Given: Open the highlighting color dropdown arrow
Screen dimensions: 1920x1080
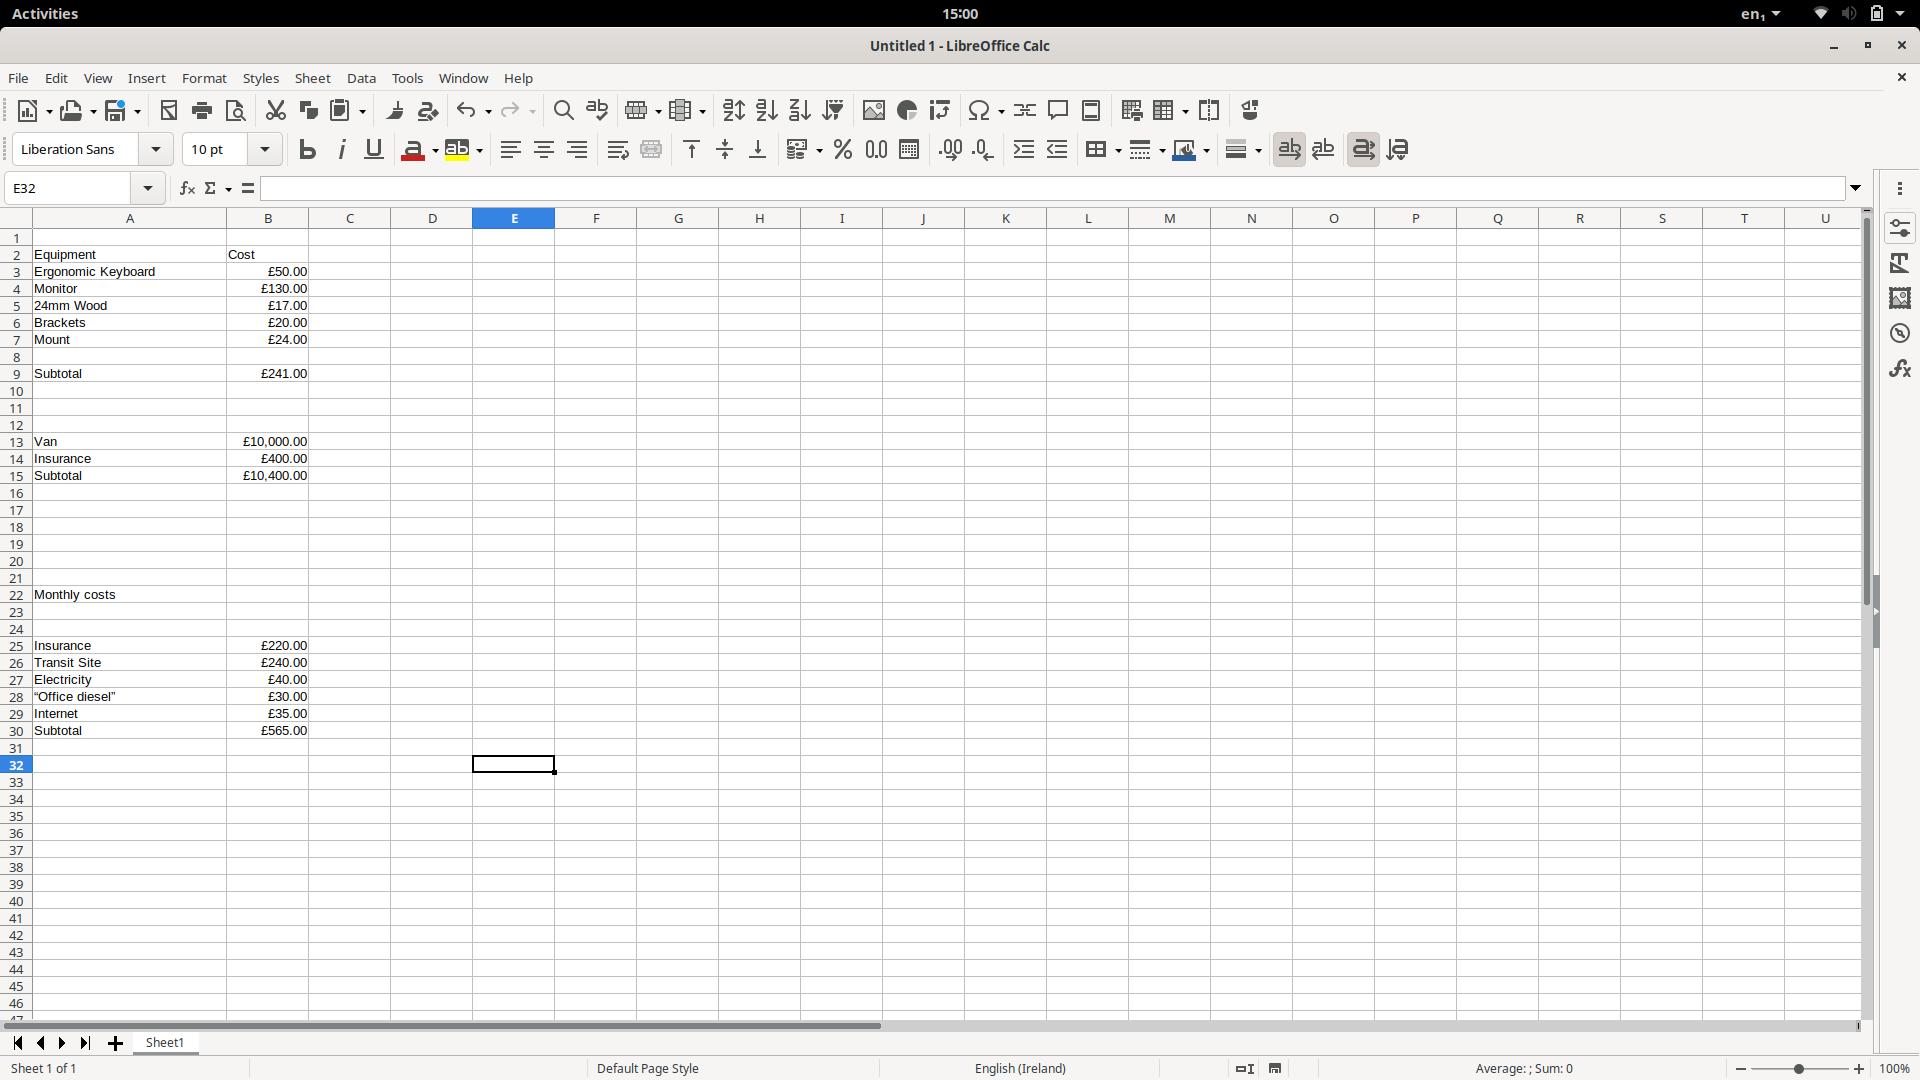Looking at the screenshot, I should (480, 150).
